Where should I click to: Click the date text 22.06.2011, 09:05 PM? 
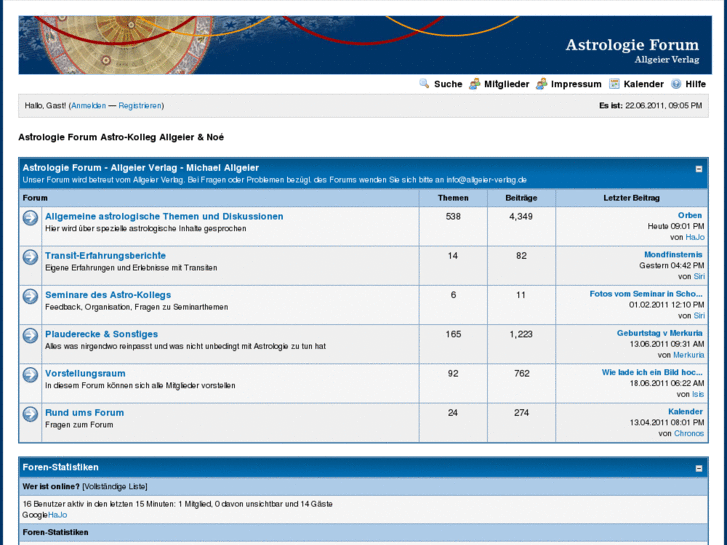(663, 106)
